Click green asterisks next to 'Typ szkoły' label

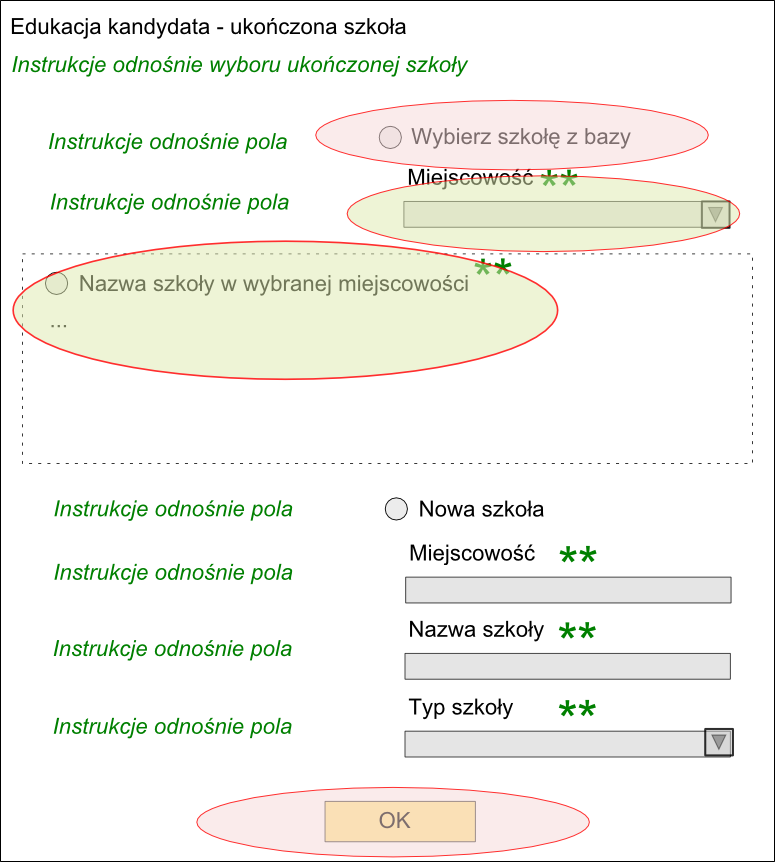click(x=577, y=709)
